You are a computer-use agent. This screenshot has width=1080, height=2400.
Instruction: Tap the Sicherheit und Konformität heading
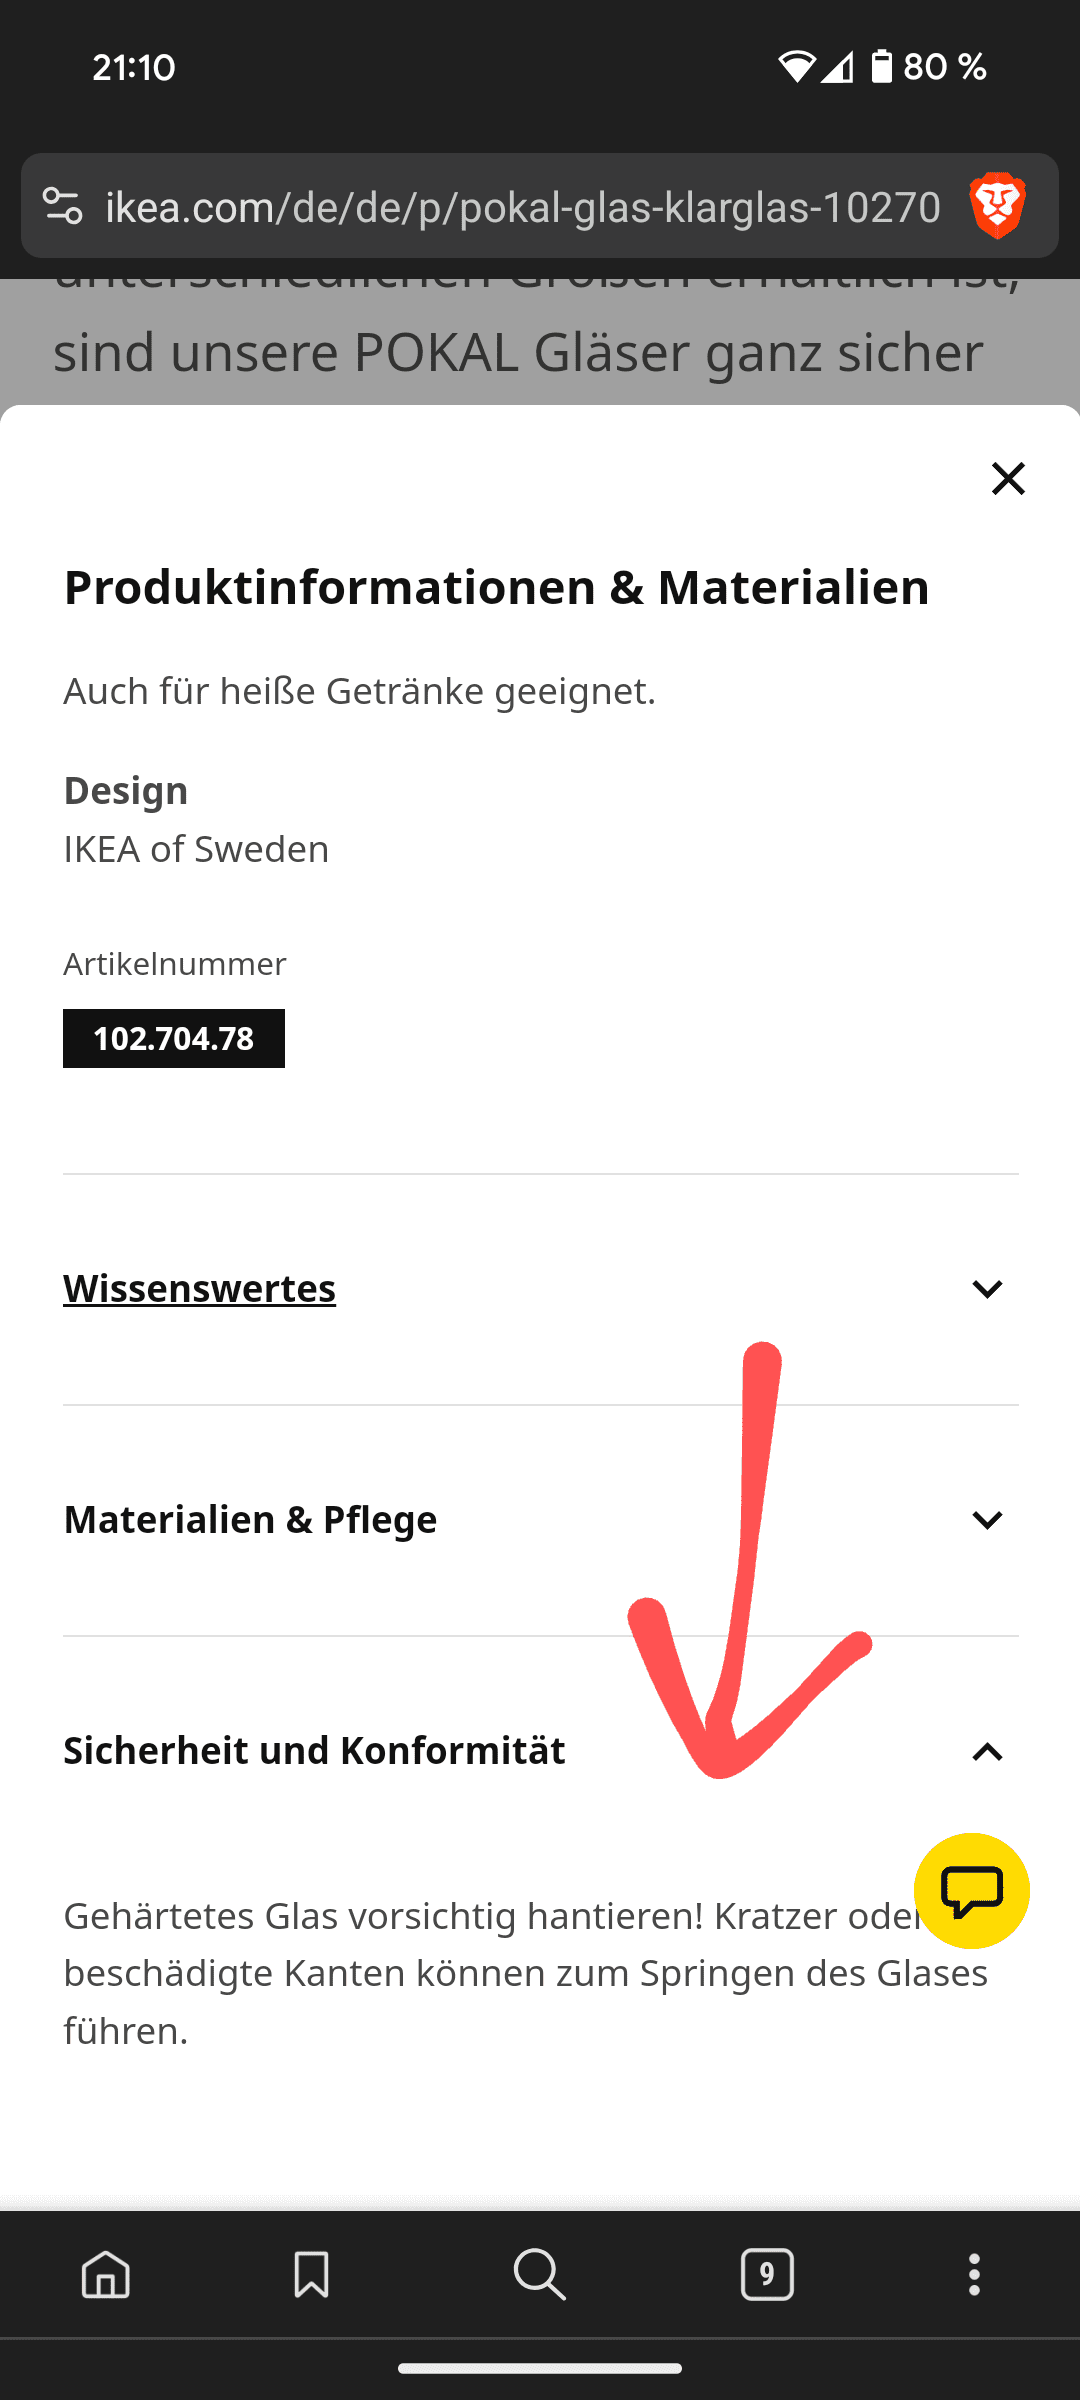(x=314, y=1751)
